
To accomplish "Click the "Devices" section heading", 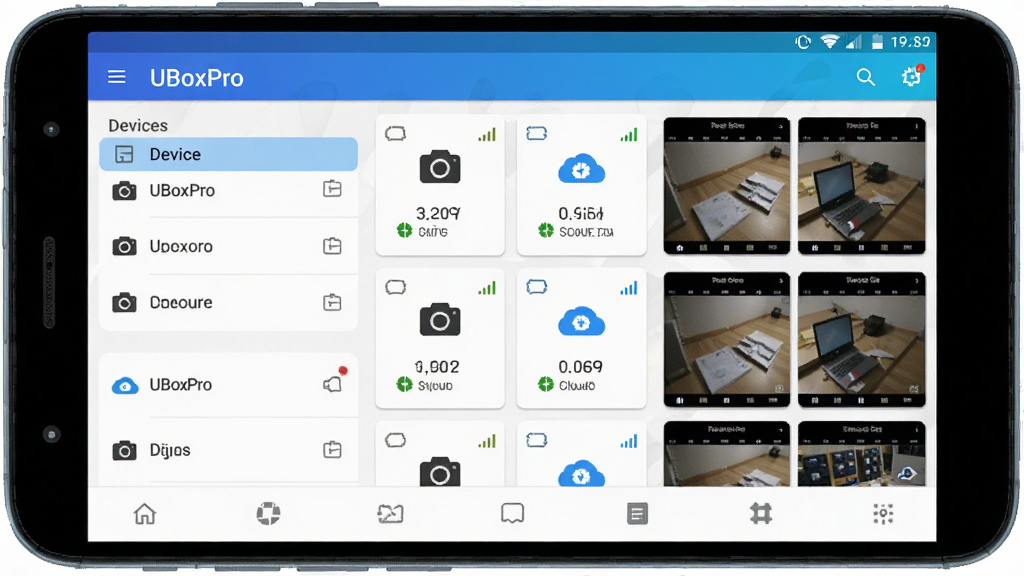I will click(138, 125).
